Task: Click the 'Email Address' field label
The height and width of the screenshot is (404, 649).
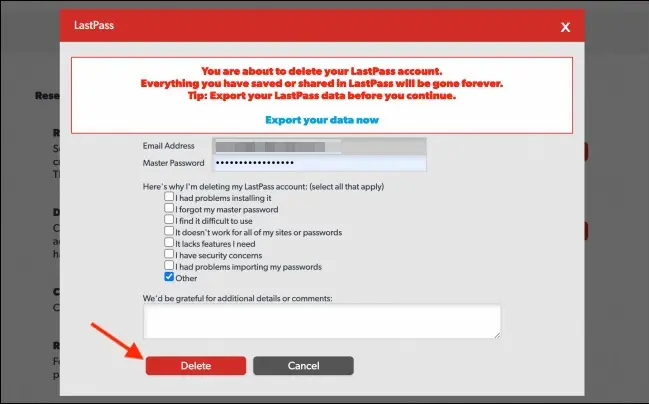Action: [172, 146]
